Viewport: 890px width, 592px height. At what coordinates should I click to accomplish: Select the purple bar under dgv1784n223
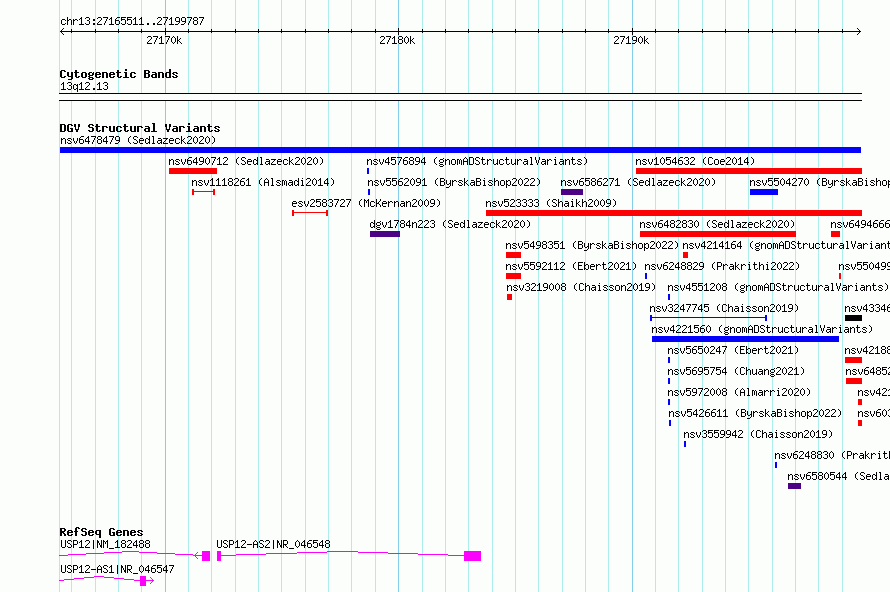pos(385,234)
